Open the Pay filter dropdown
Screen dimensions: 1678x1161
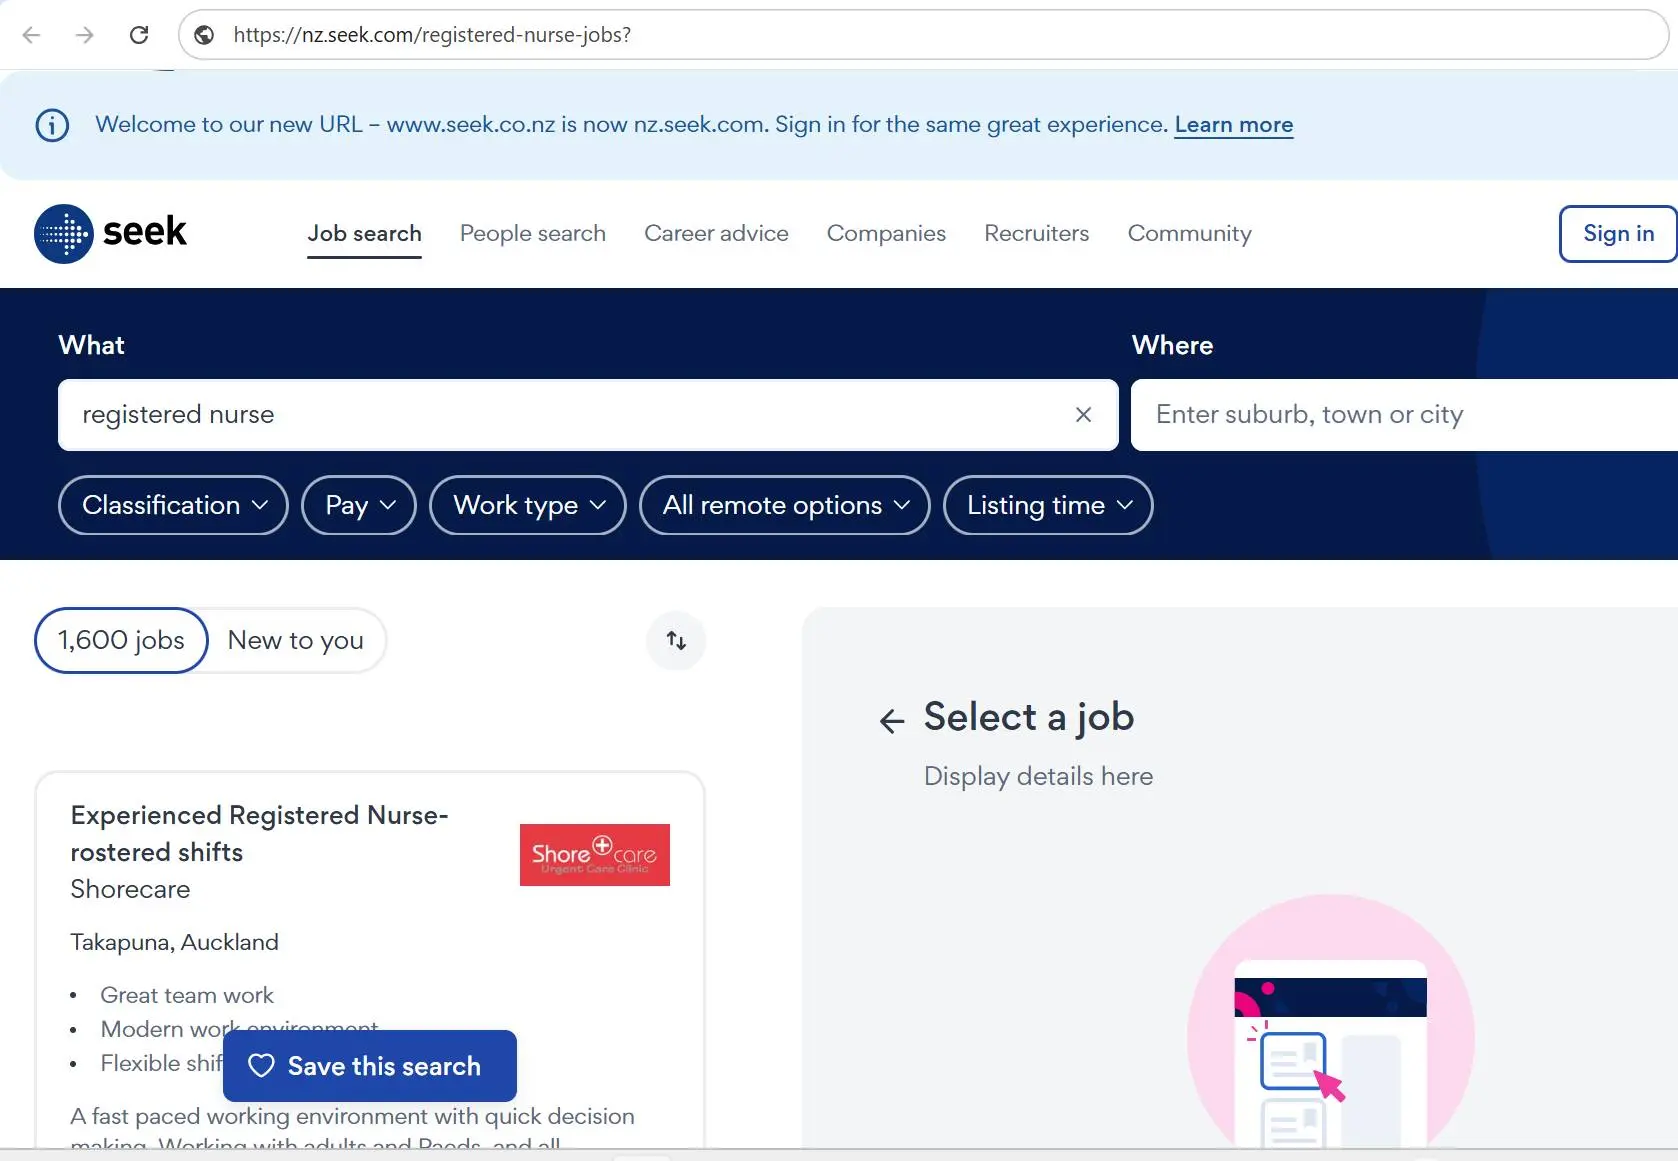click(x=359, y=505)
